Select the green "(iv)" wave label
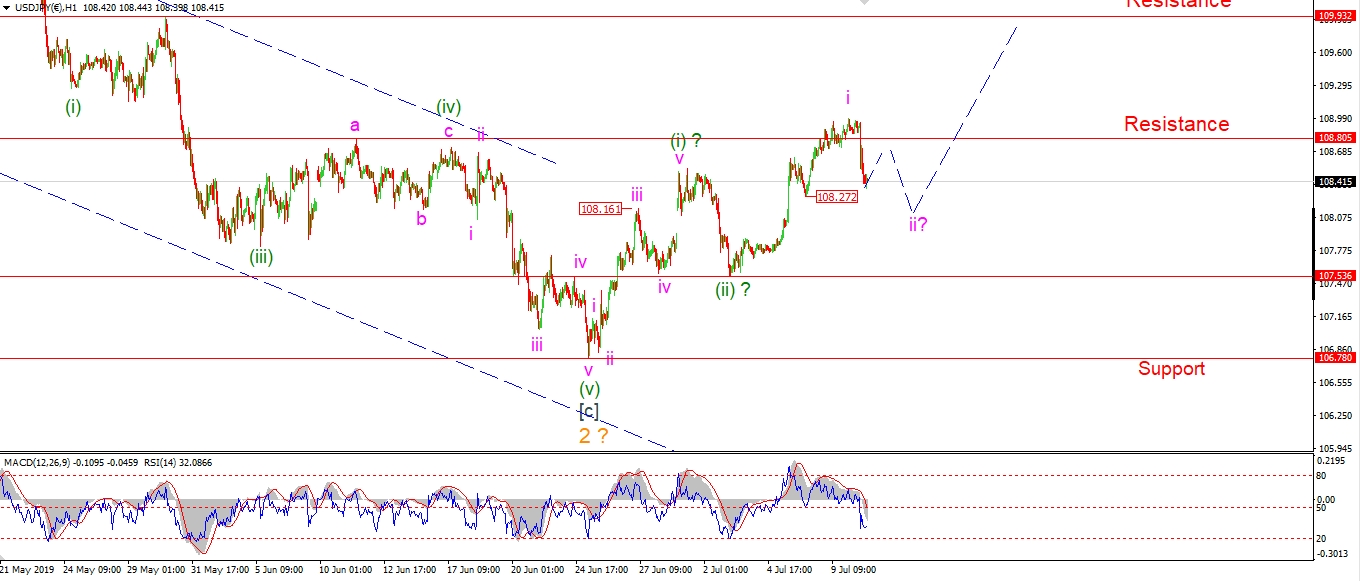 [448, 106]
